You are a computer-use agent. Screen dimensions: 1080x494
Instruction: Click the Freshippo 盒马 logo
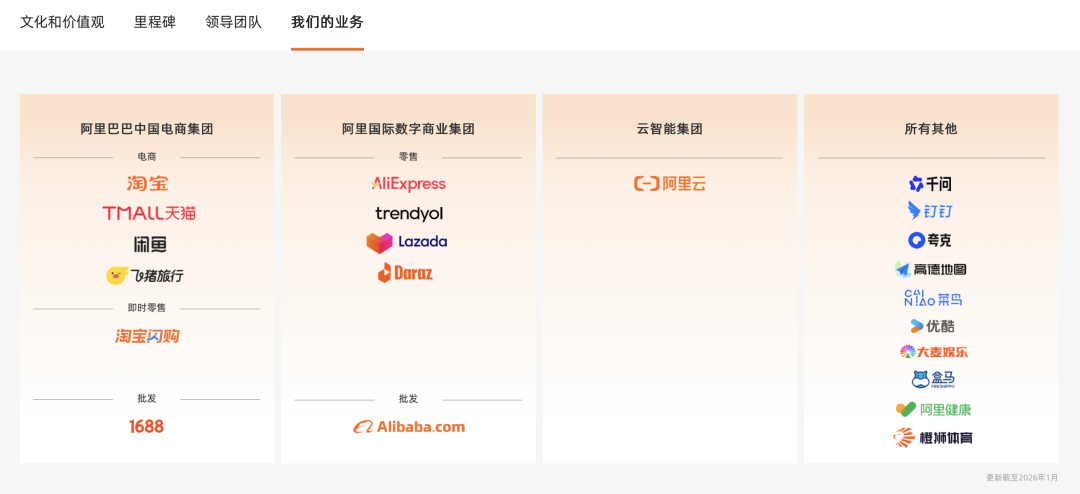point(932,380)
